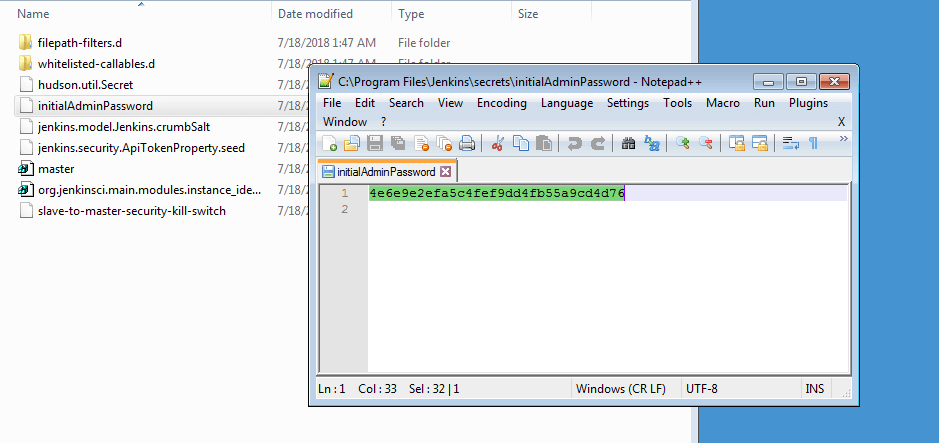Open the Tools menu
939x443 pixels.
point(677,103)
